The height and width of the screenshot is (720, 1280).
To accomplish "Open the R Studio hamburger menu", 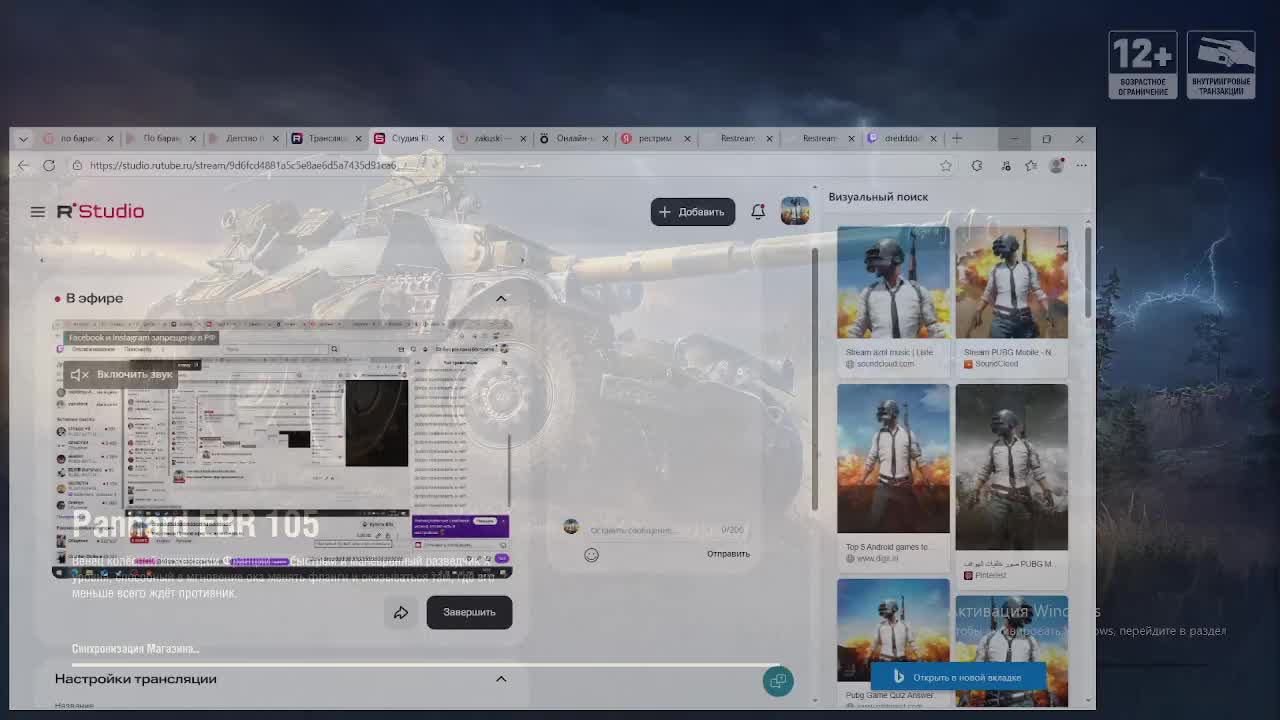I will tap(37, 212).
